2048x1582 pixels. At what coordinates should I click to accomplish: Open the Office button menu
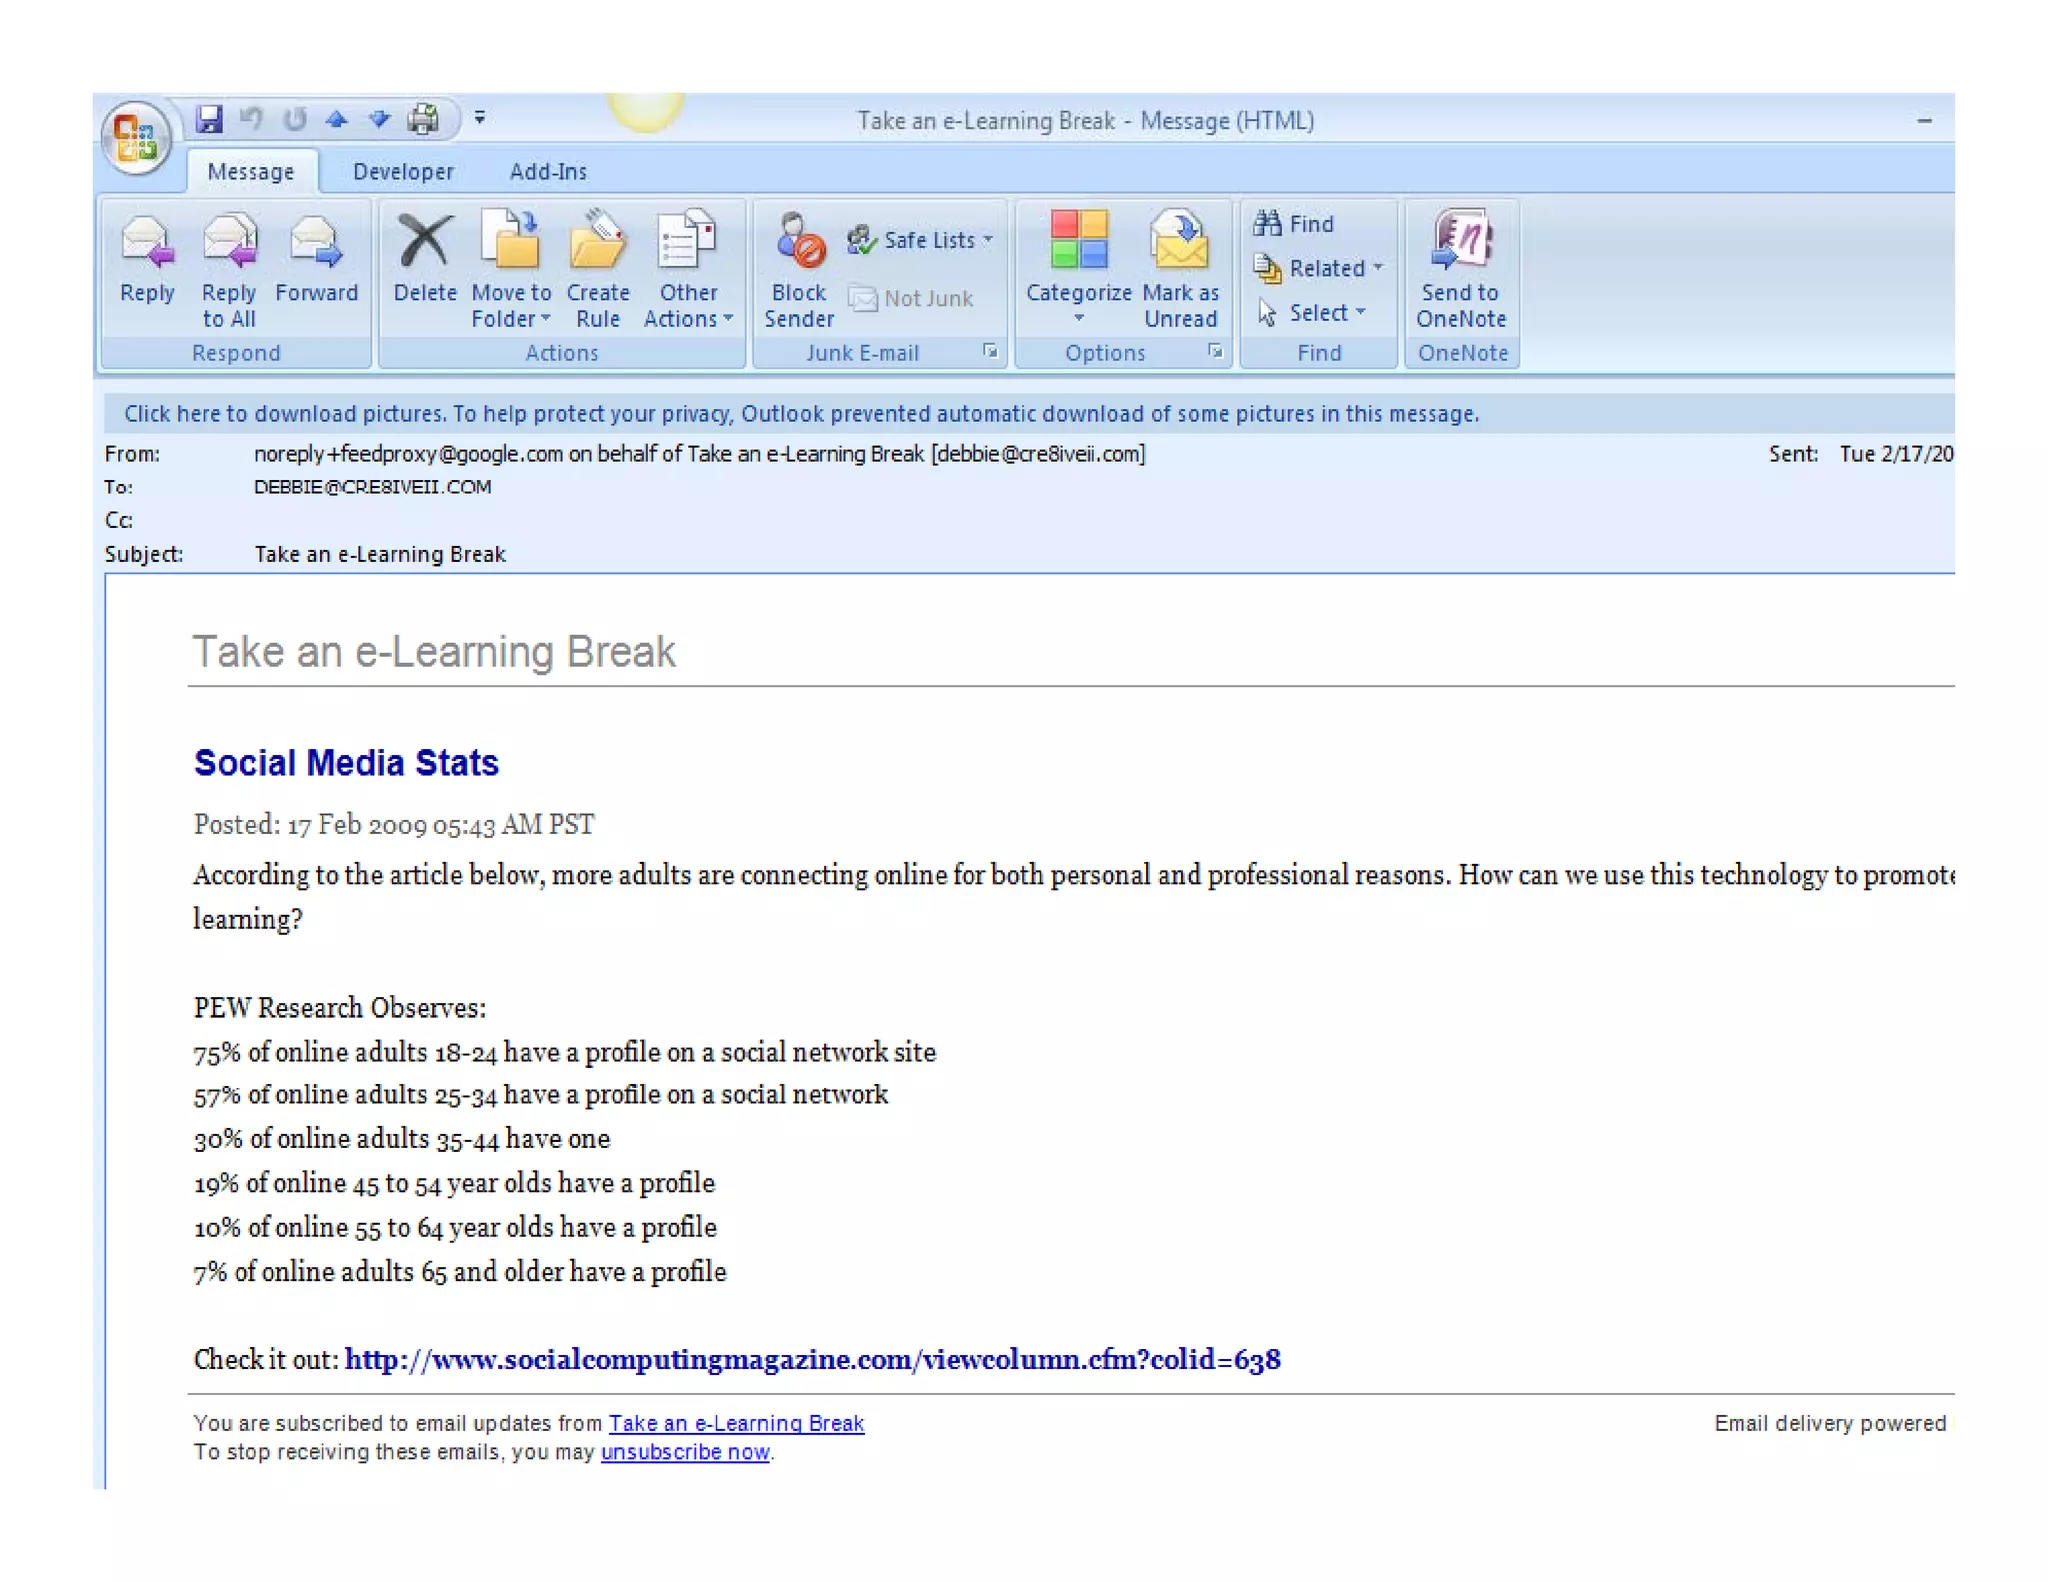click(137, 137)
